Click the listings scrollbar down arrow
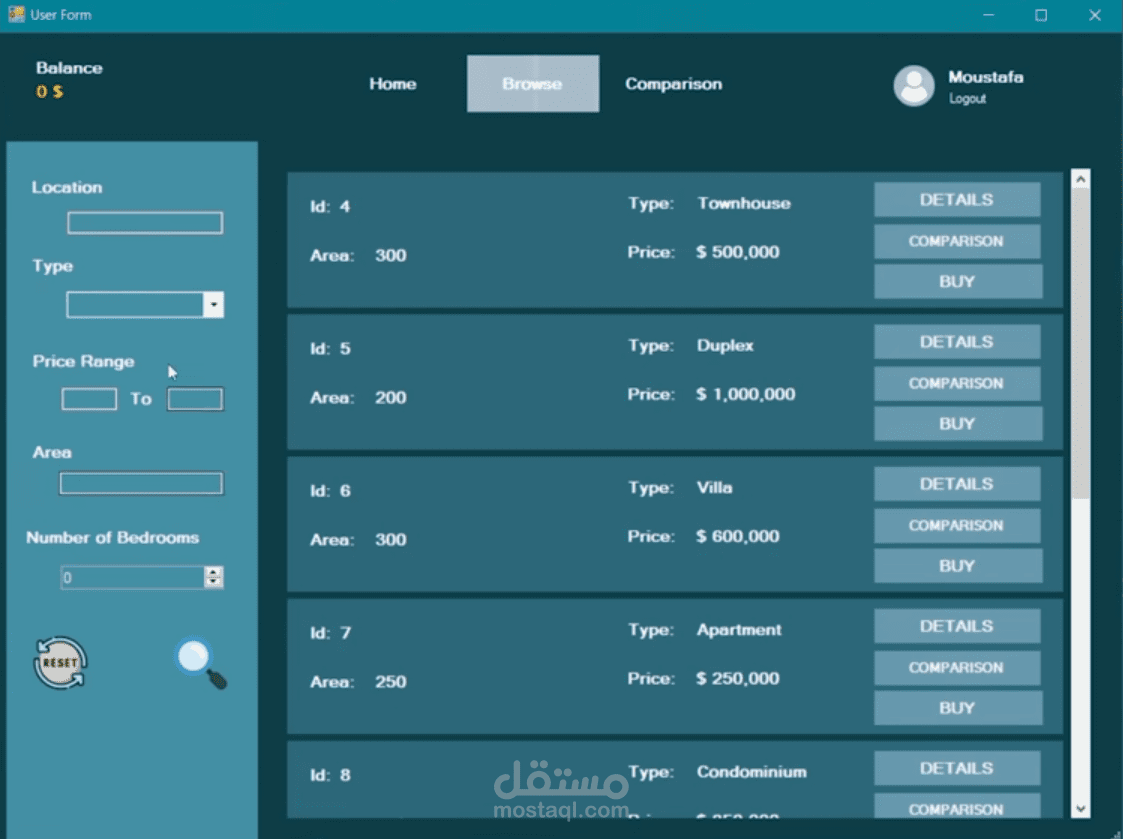The image size is (1123, 839). (1081, 809)
